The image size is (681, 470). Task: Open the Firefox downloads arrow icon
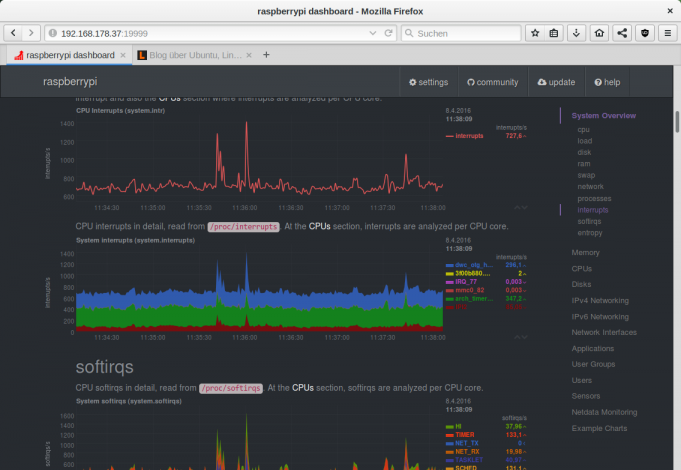click(577, 33)
